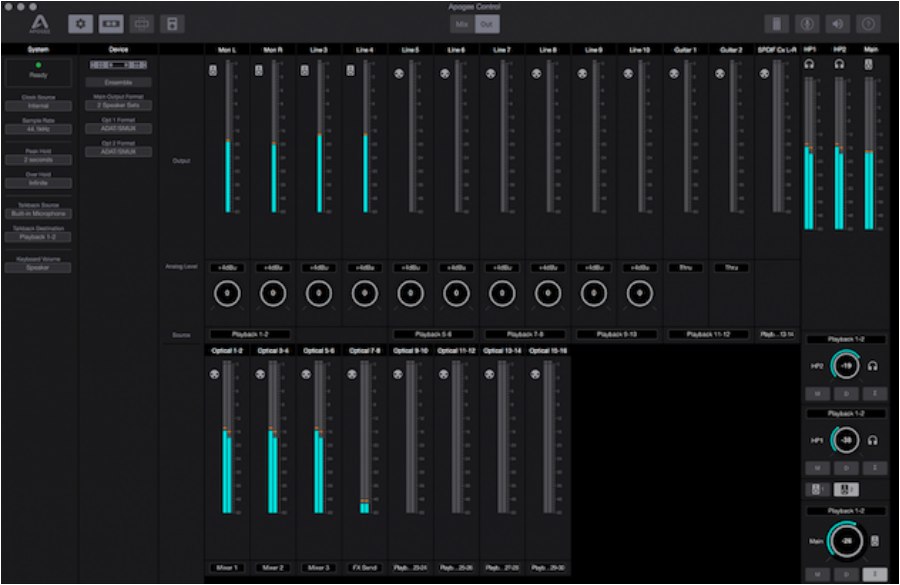Click the Thru level button on Guitar 2

pyautogui.click(x=731, y=268)
